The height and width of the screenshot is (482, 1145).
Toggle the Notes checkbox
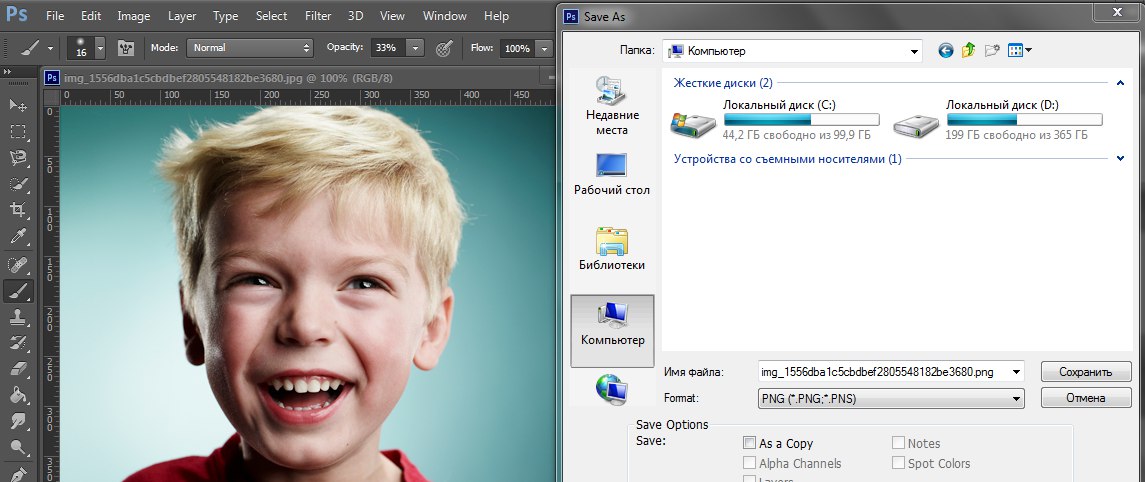pos(898,443)
